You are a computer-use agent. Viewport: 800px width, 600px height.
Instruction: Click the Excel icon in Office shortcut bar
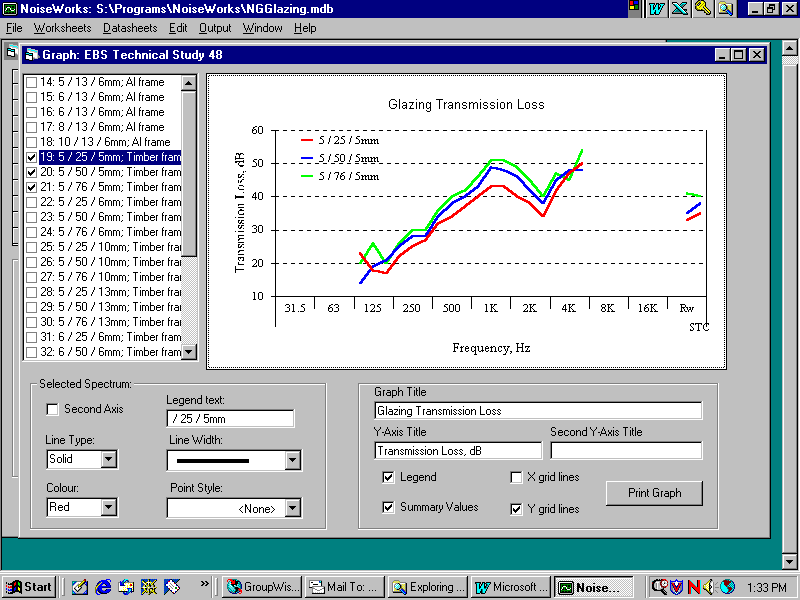point(680,9)
